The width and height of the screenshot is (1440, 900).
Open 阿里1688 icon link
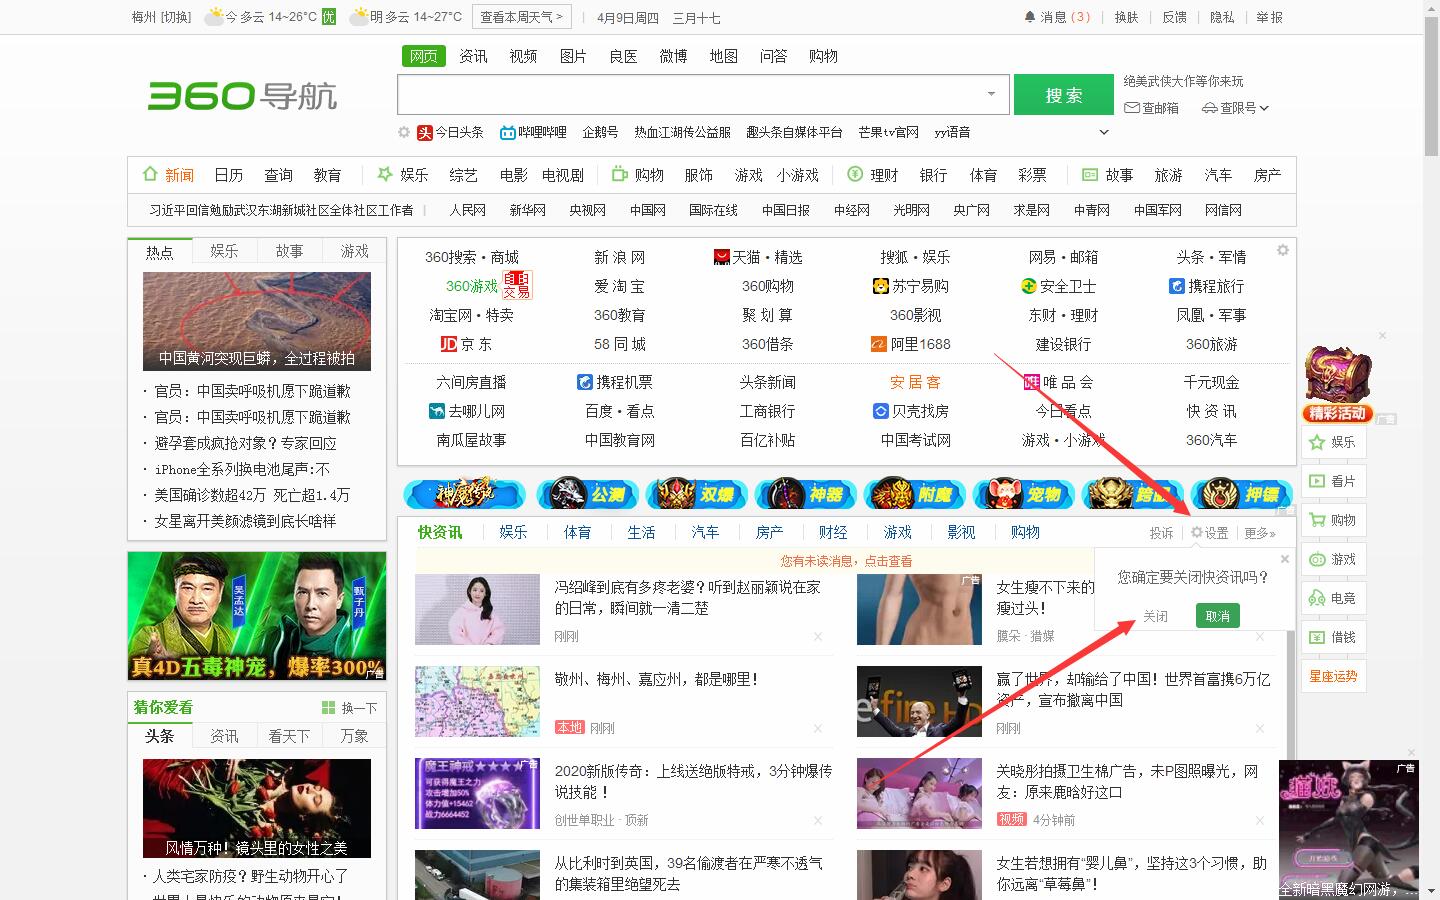(x=878, y=344)
